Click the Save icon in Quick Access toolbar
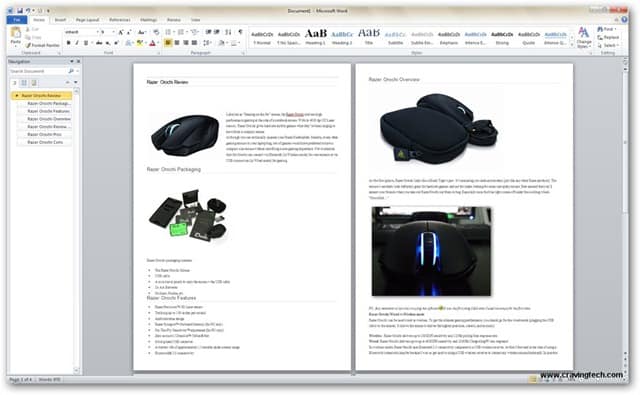 click(x=20, y=11)
